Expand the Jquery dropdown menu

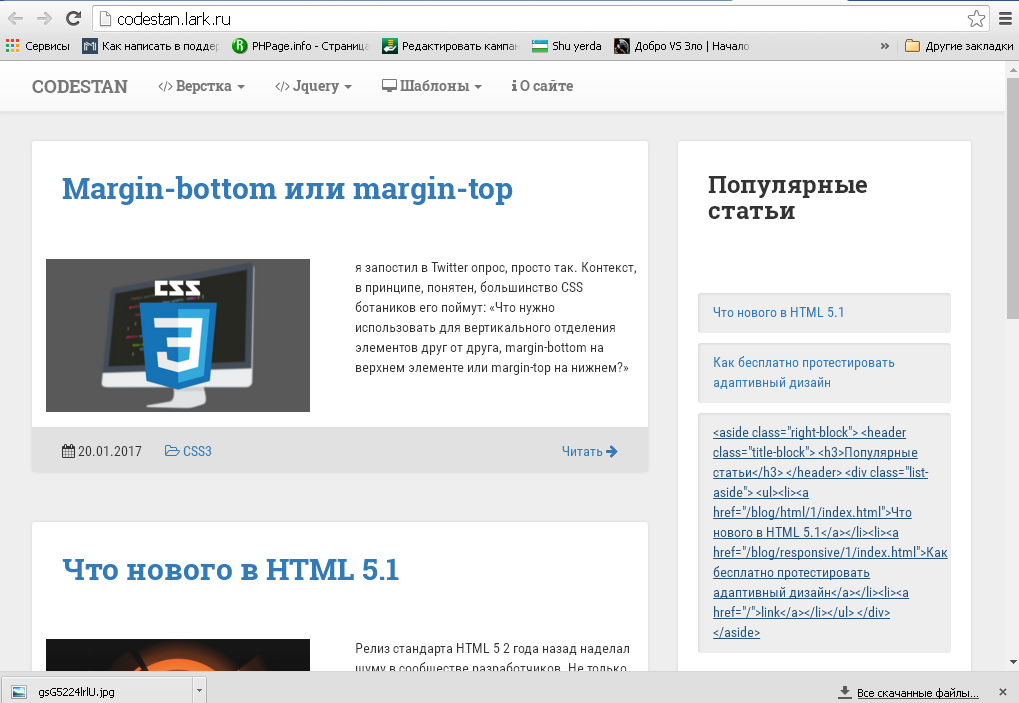click(313, 86)
